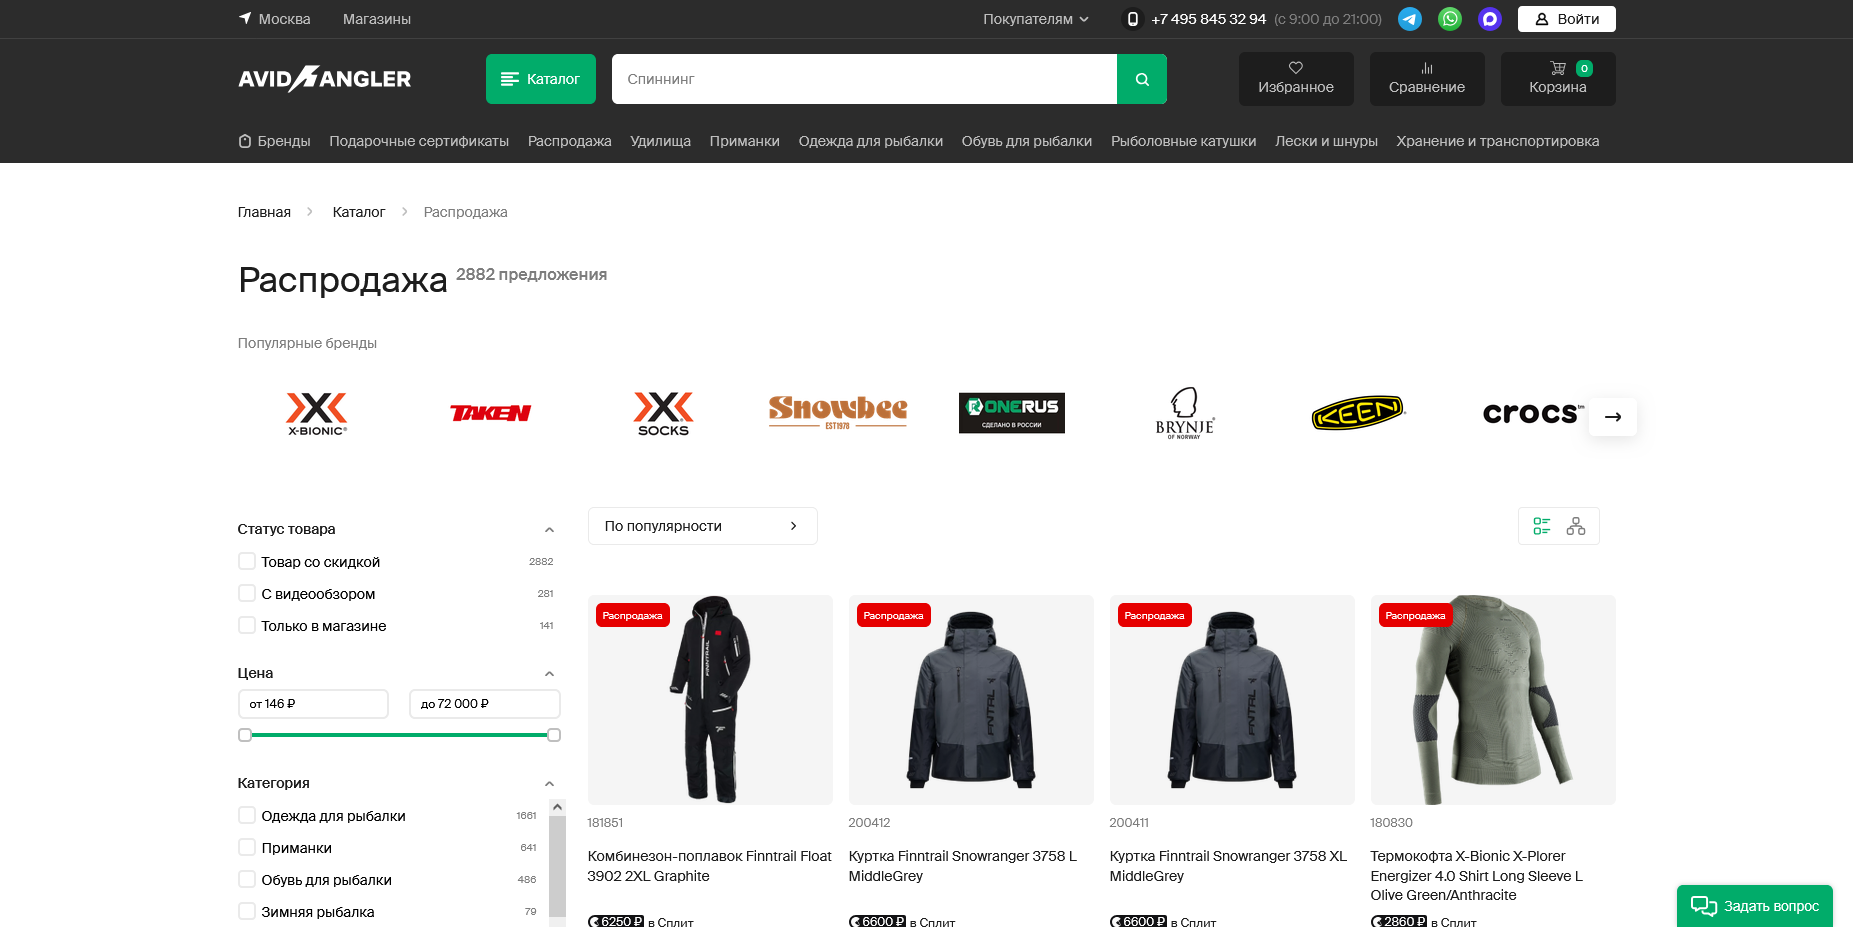
Task: Open the Бренды menu item
Action: coord(274,141)
